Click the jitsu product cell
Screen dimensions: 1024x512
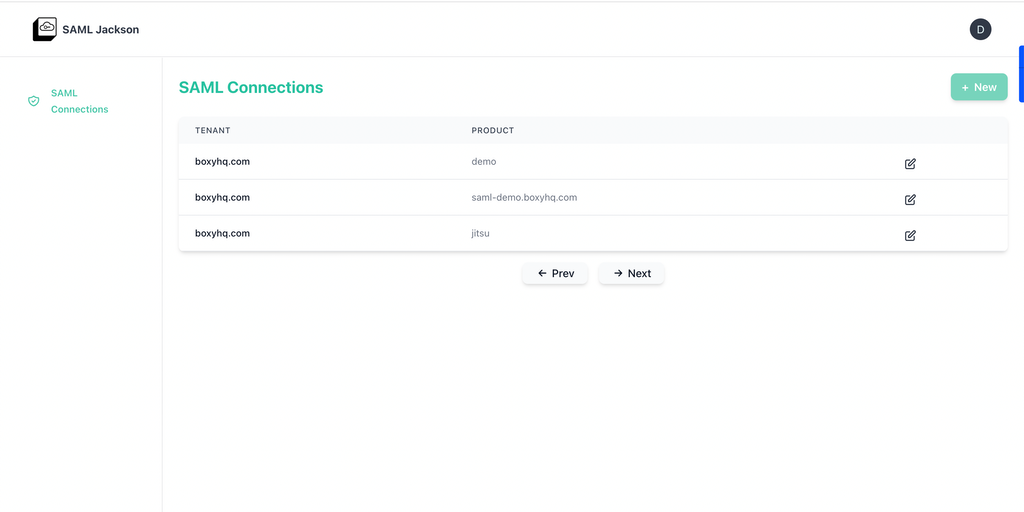click(480, 233)
